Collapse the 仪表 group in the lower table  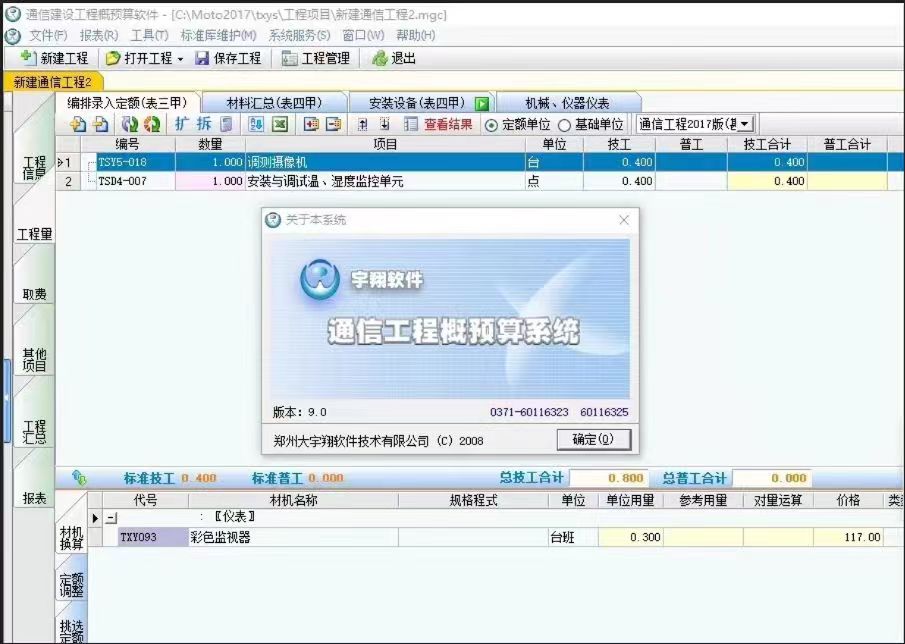click(110, 518)
